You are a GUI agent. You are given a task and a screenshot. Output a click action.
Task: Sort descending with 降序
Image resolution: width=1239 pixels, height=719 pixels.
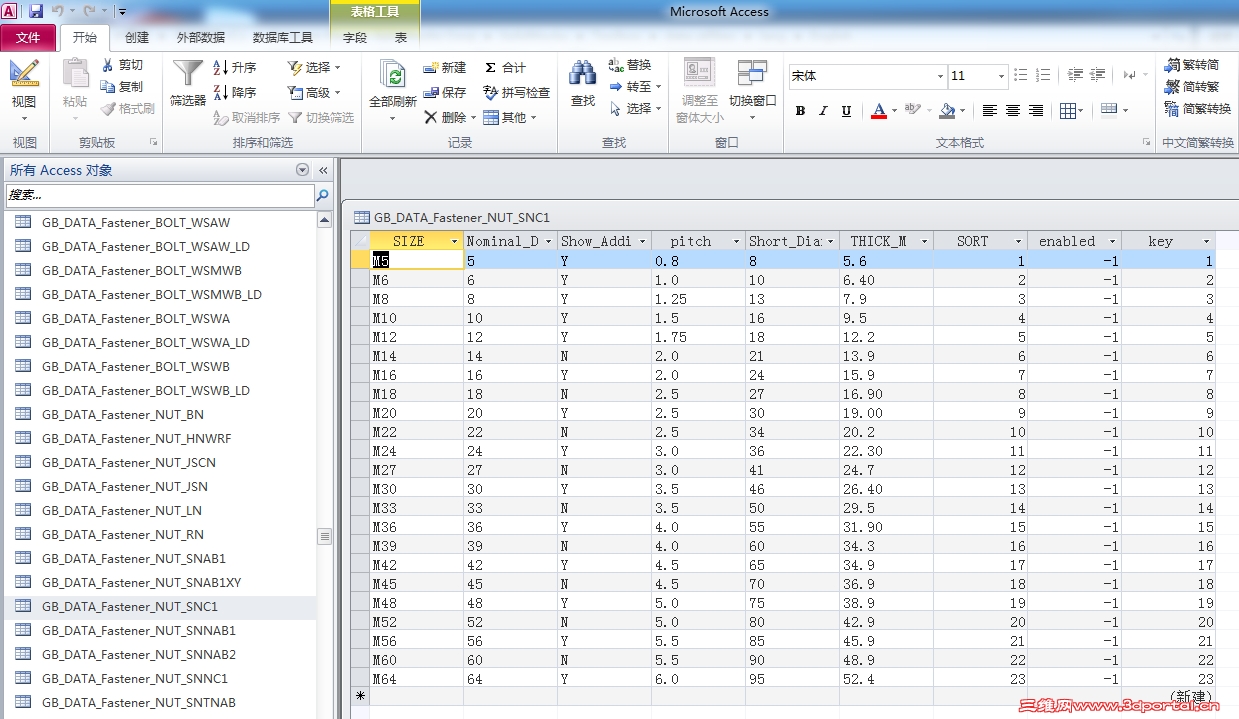[235, 93]
